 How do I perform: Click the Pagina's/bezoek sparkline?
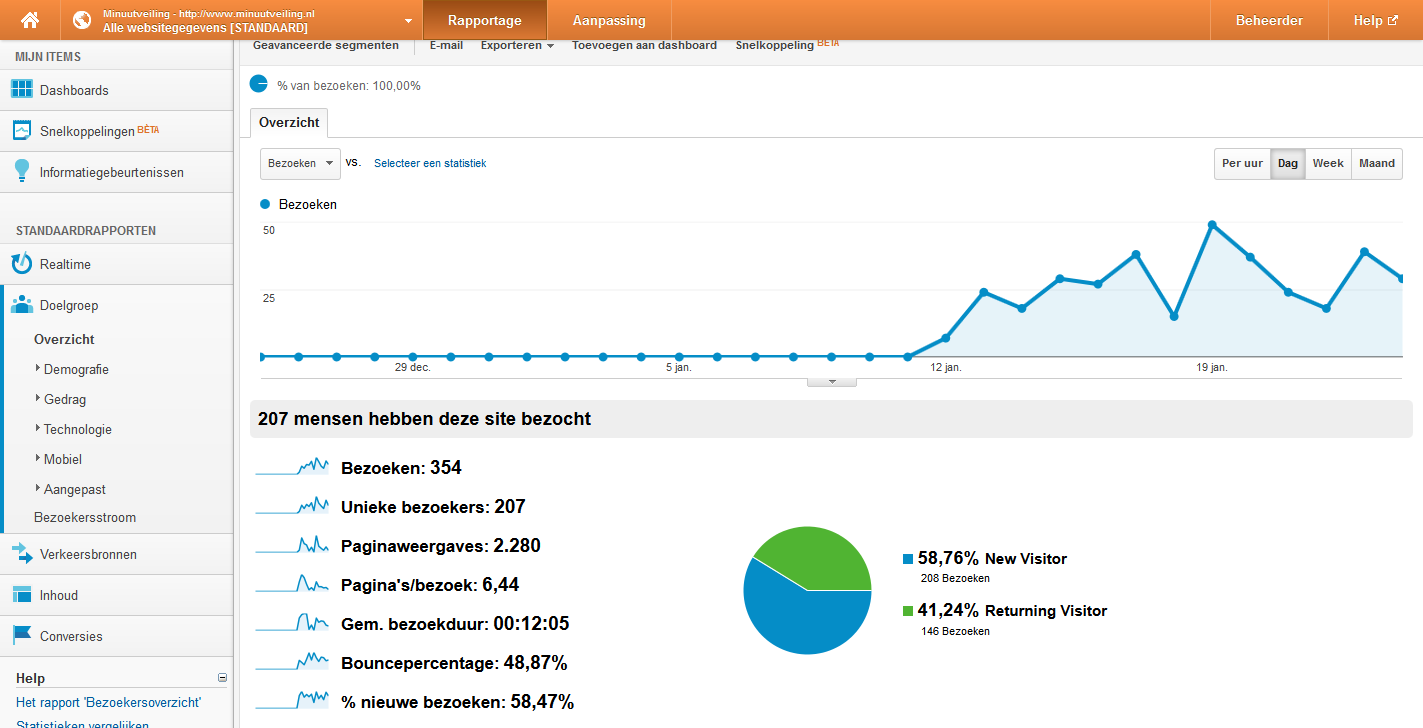tap(292, 584)
